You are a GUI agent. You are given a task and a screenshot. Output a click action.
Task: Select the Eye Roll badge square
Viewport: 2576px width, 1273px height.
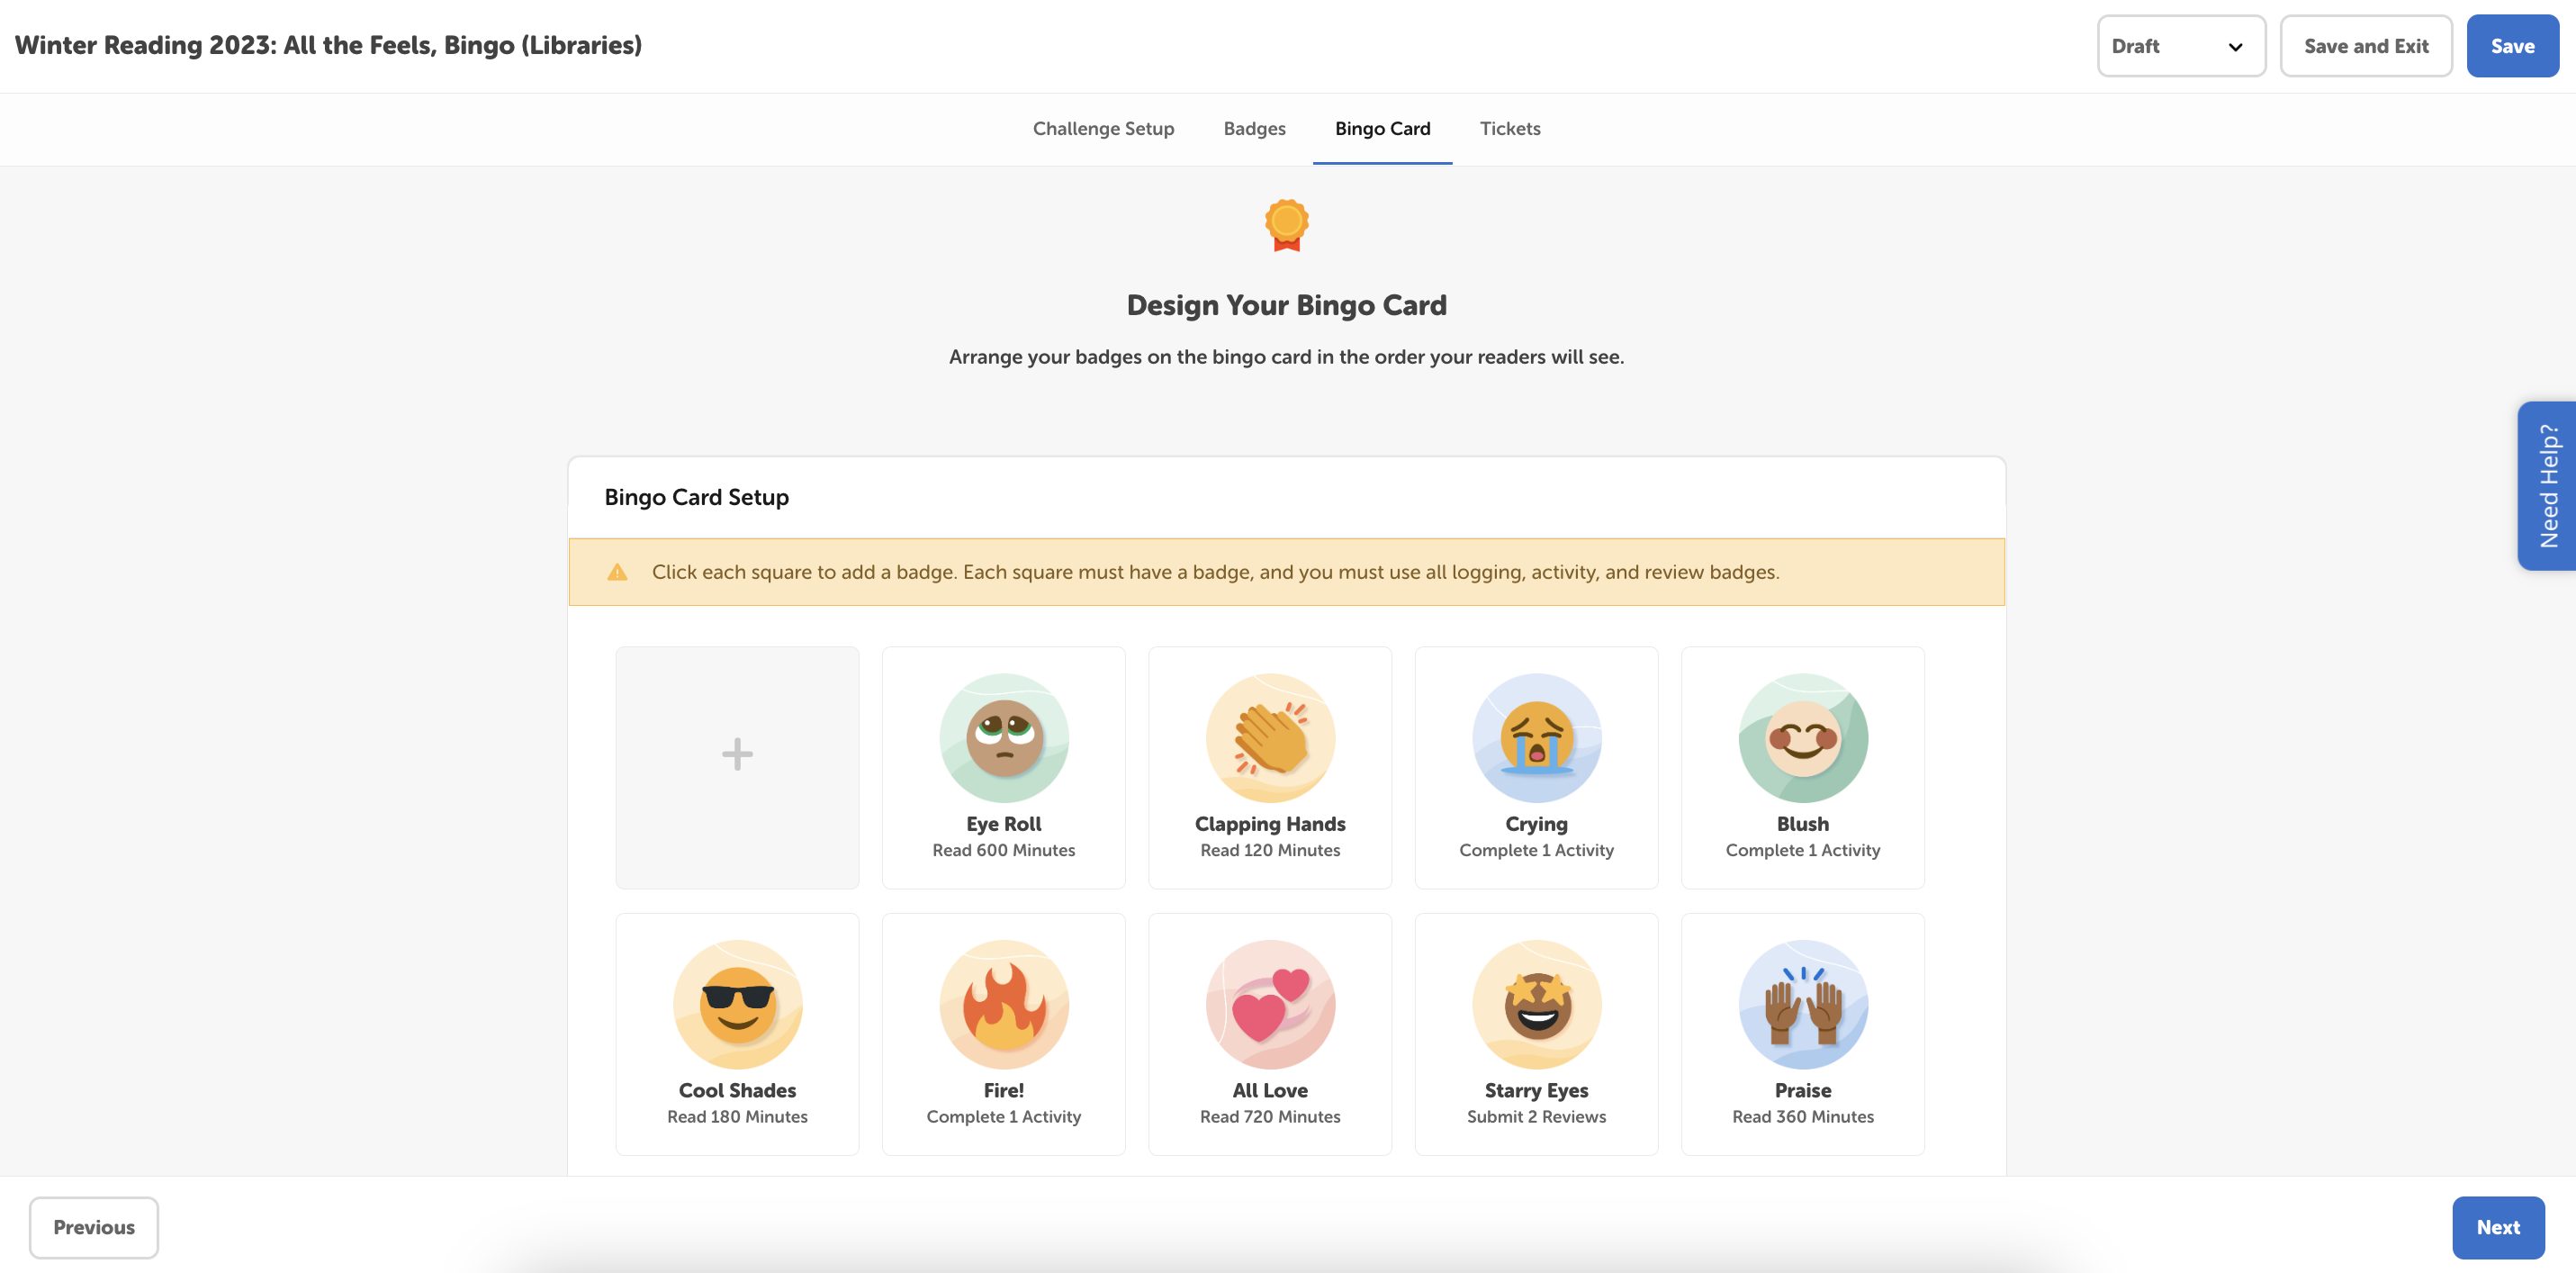click(1003, 767)
